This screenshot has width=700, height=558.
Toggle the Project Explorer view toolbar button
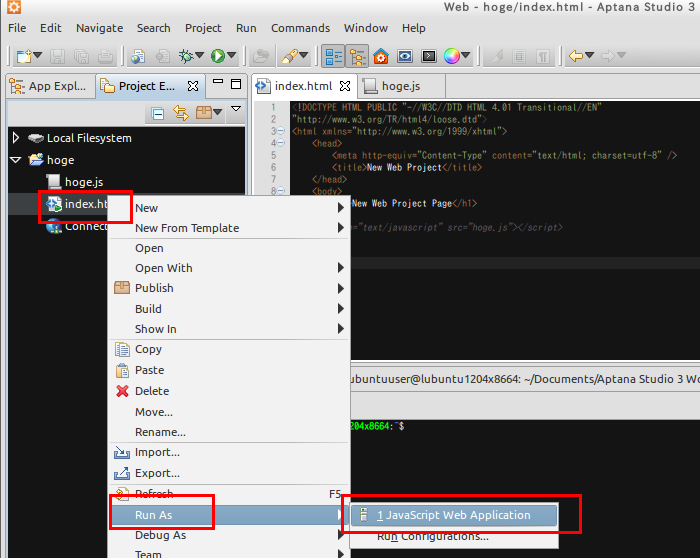point(357,56)
